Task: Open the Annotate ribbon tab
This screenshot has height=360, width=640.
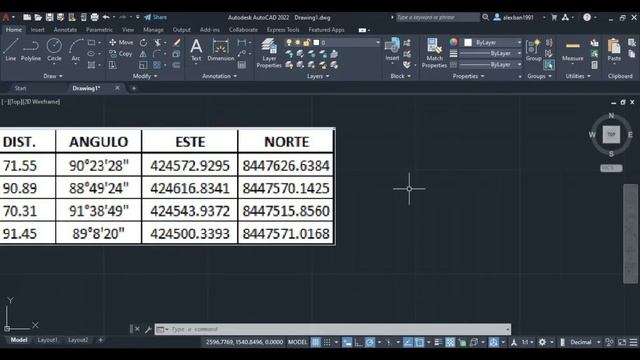Action: [65, 30]
